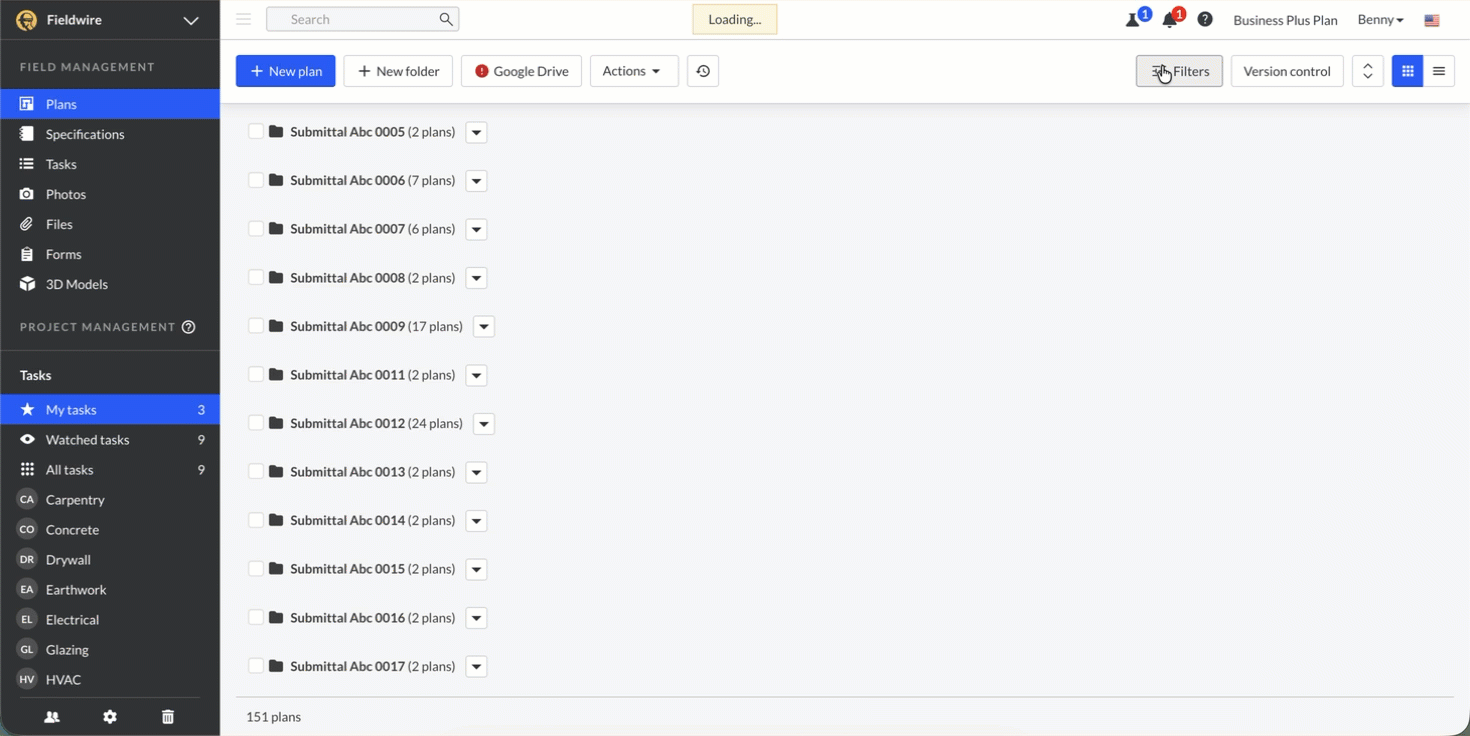Screen dimensions: 1470x736
Task: Click the version history clock icon
Action: pos(703,71)
